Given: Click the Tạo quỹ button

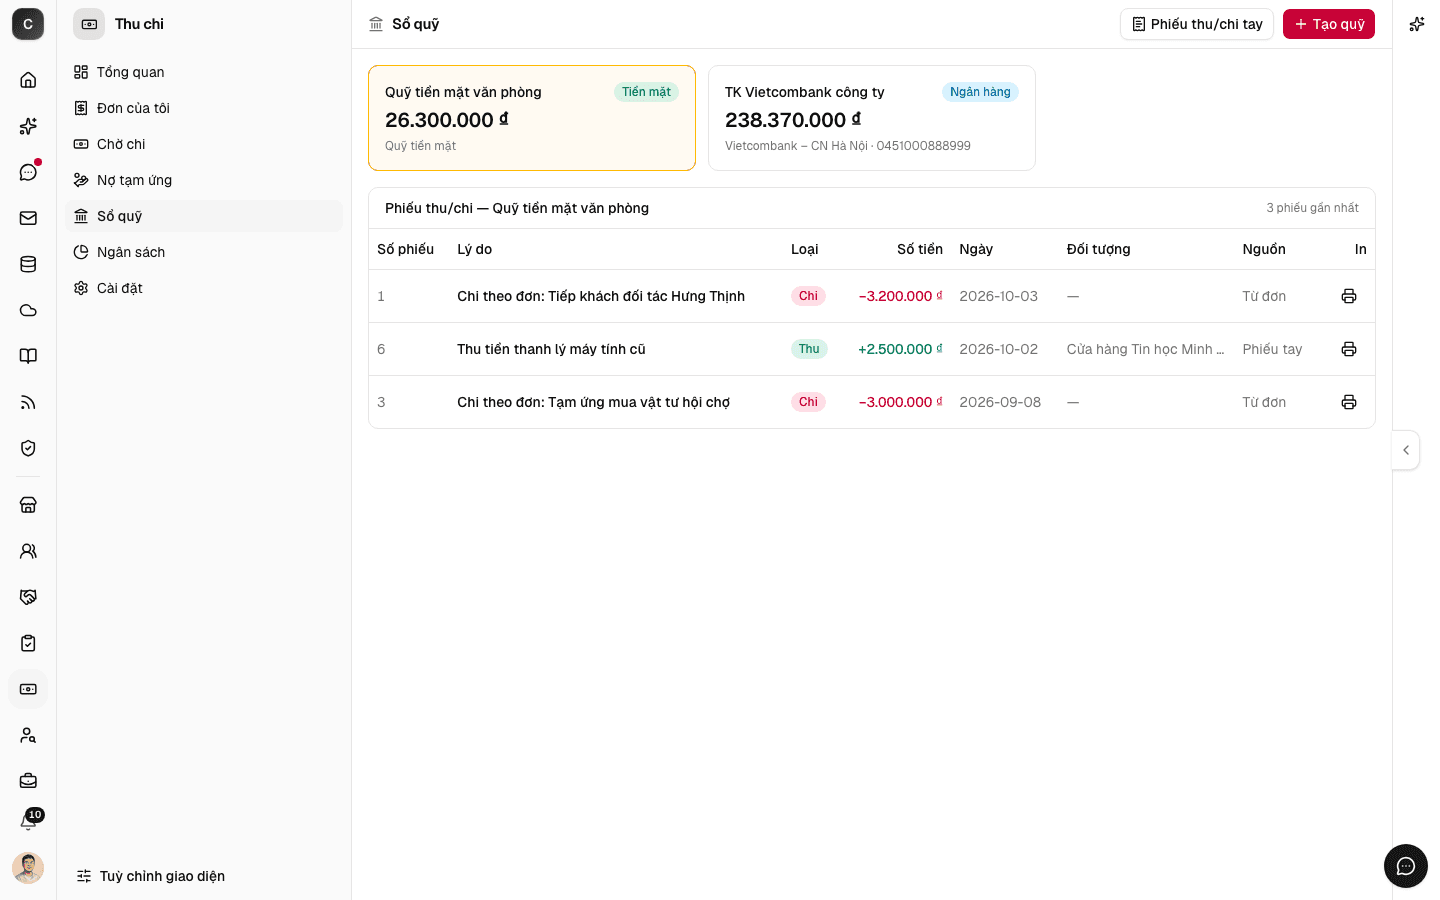Looking at the screenshot, I should coord(1329,24).
